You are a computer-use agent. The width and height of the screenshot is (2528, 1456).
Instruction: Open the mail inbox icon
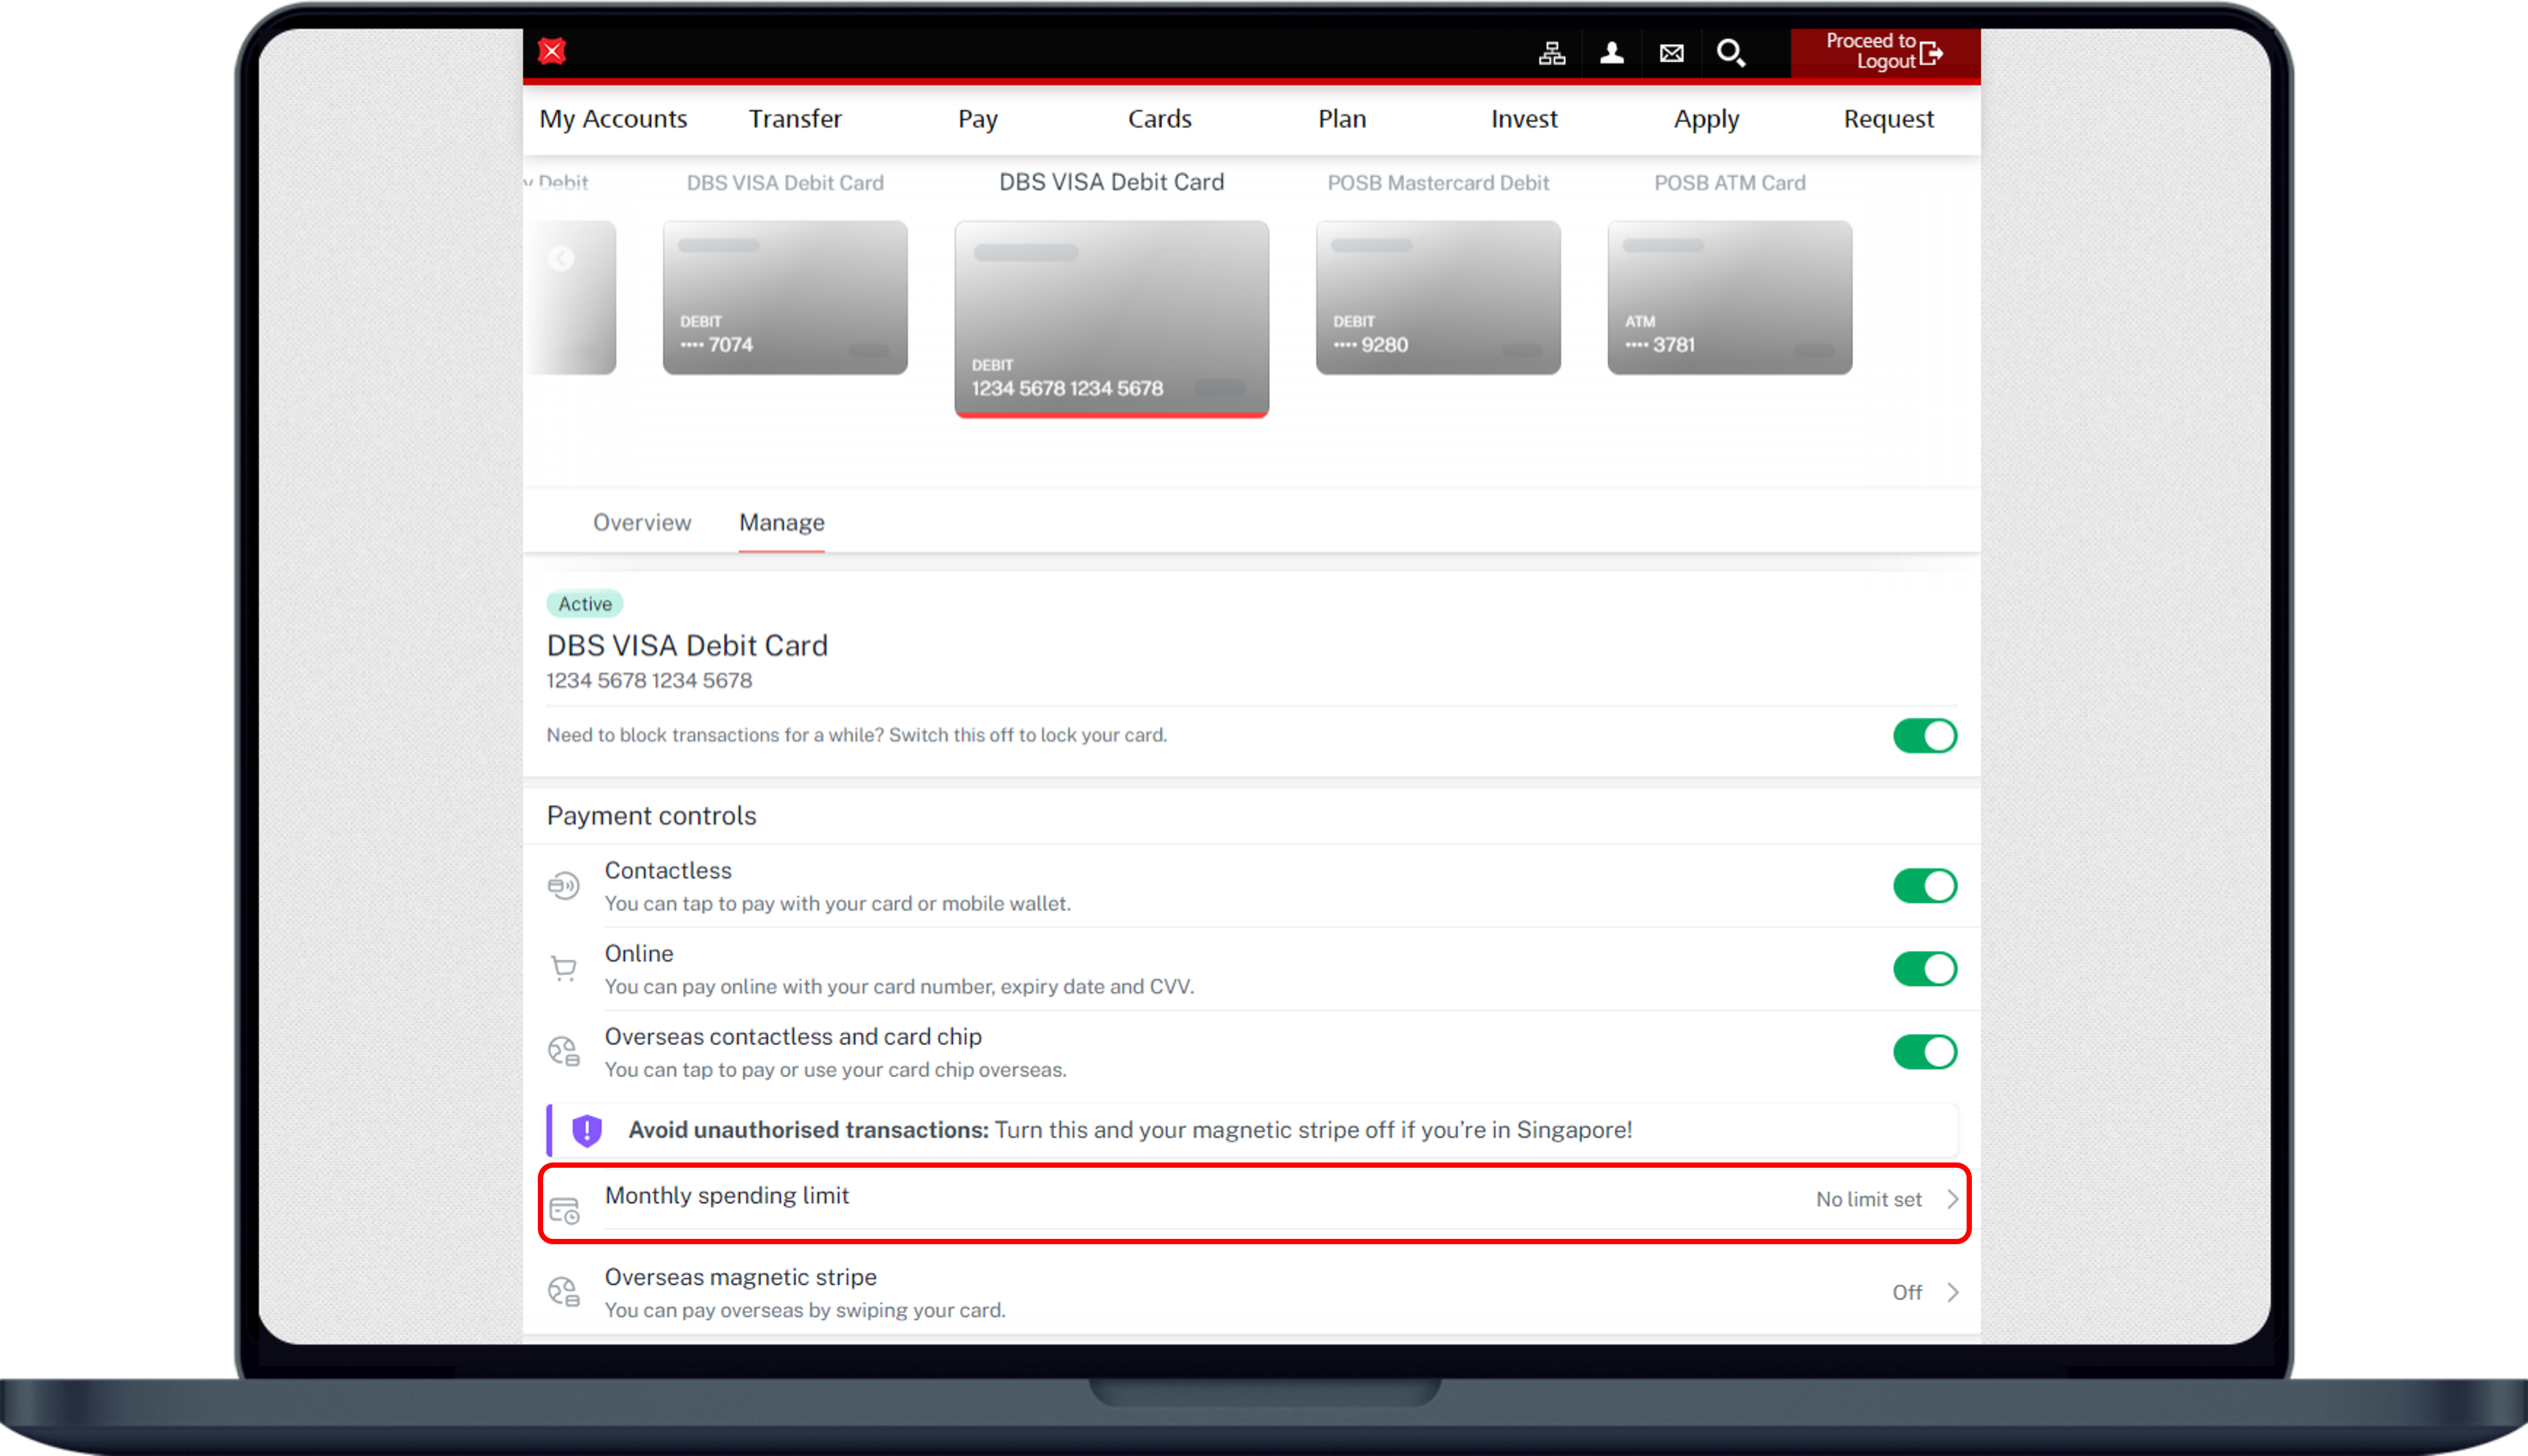(1671, 53)
